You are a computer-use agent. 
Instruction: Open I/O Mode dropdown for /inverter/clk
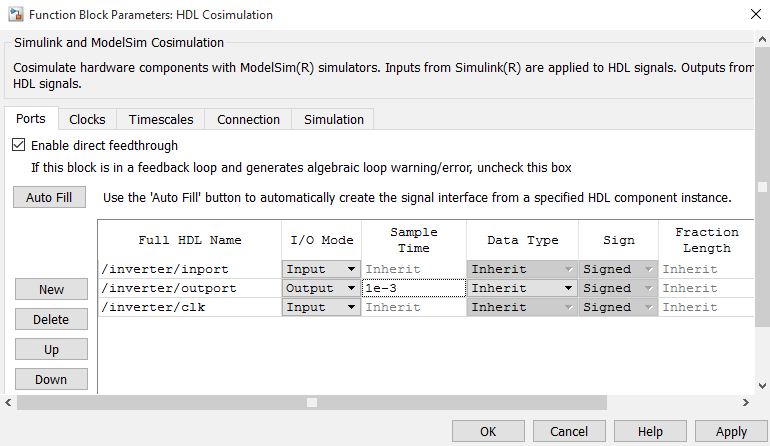coord(321,307)
